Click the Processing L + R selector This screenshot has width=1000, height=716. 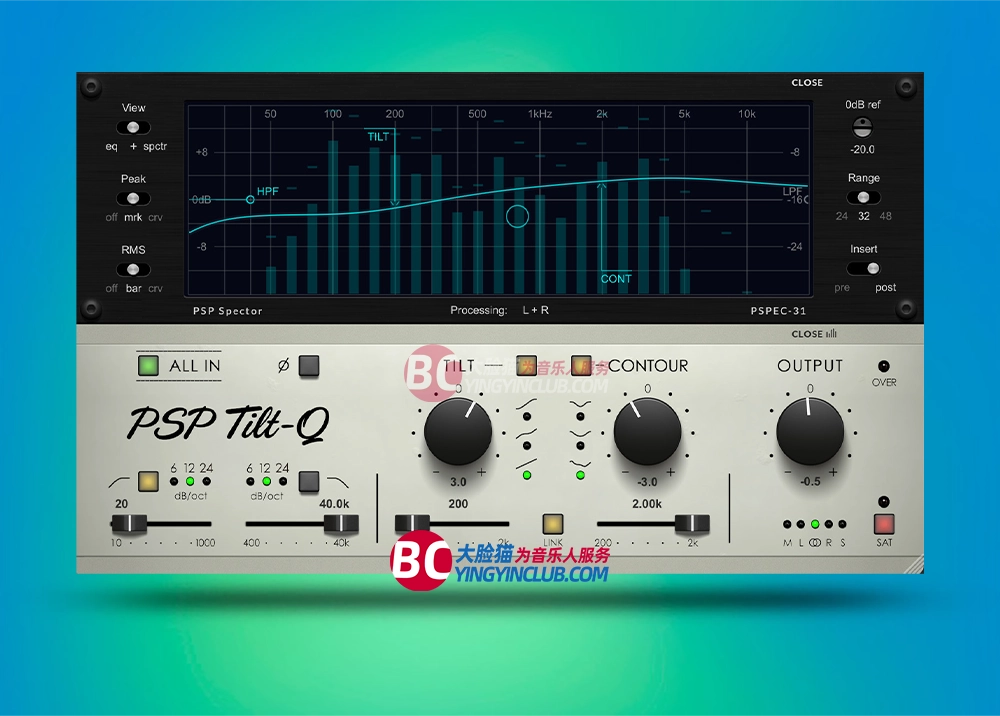click(535, 310)
